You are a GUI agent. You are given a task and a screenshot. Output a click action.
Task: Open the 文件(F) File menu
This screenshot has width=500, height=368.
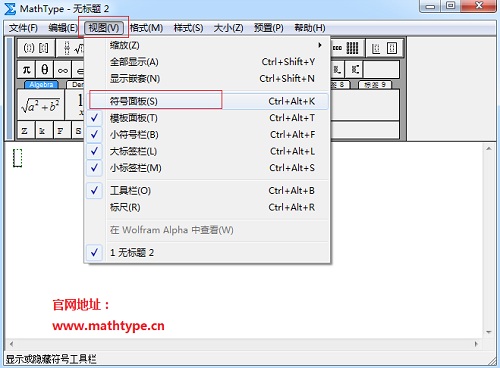23,28
